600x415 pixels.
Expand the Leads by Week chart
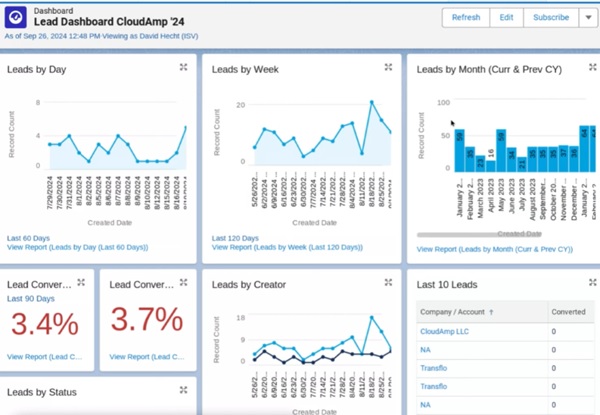[x=388, y=67]
